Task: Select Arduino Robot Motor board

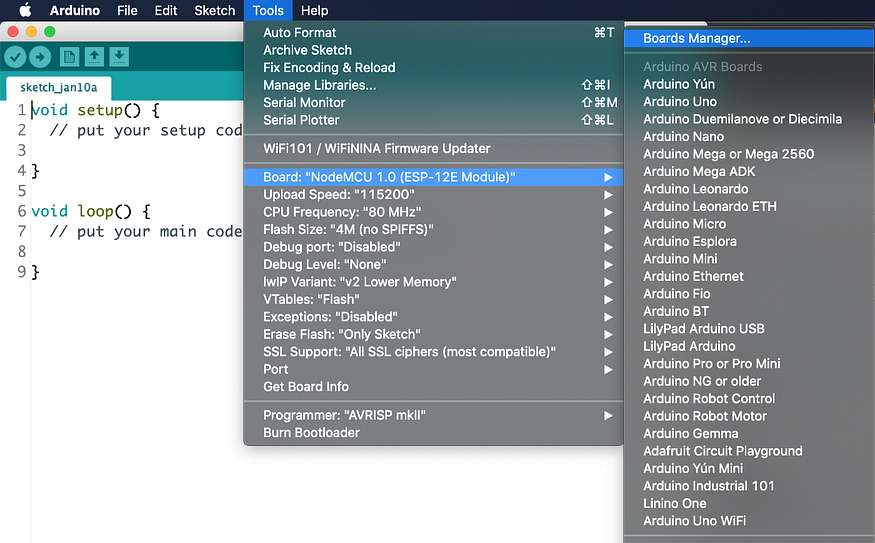Action: [749, 416]
